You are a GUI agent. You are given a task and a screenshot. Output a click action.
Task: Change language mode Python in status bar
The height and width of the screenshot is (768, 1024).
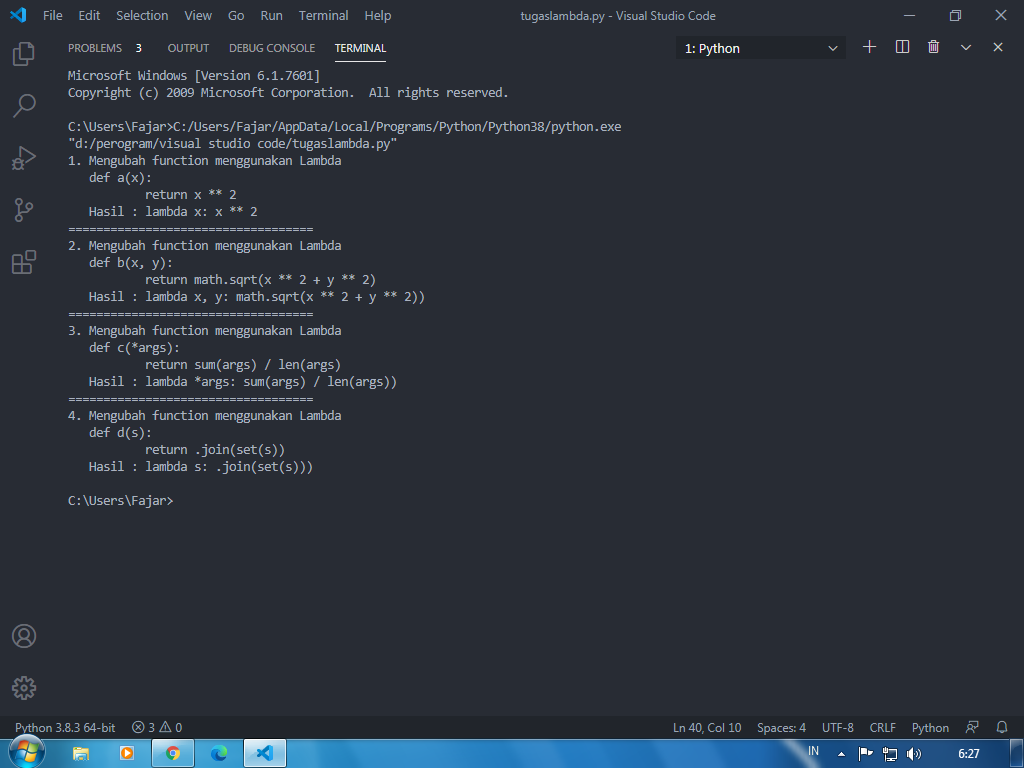coord(930,728)
